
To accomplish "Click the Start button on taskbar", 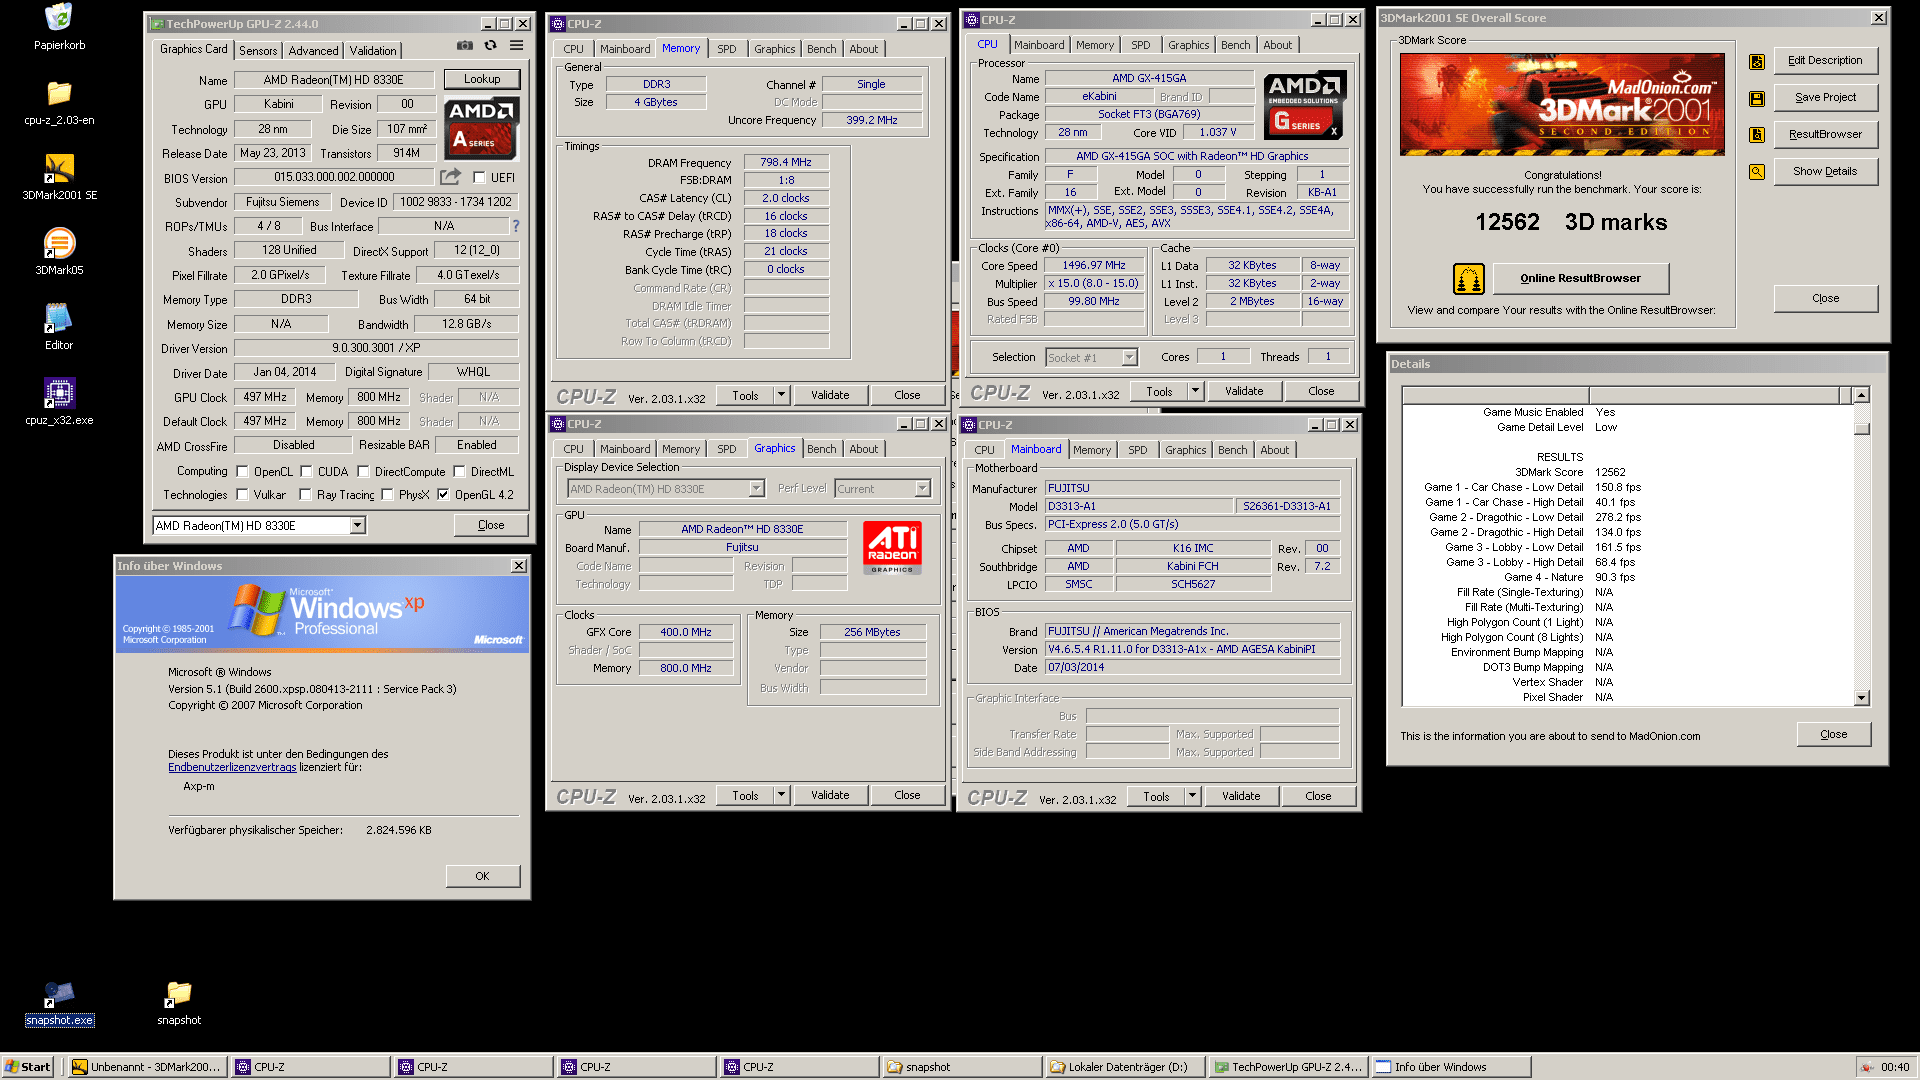I will click(27, 1067).
